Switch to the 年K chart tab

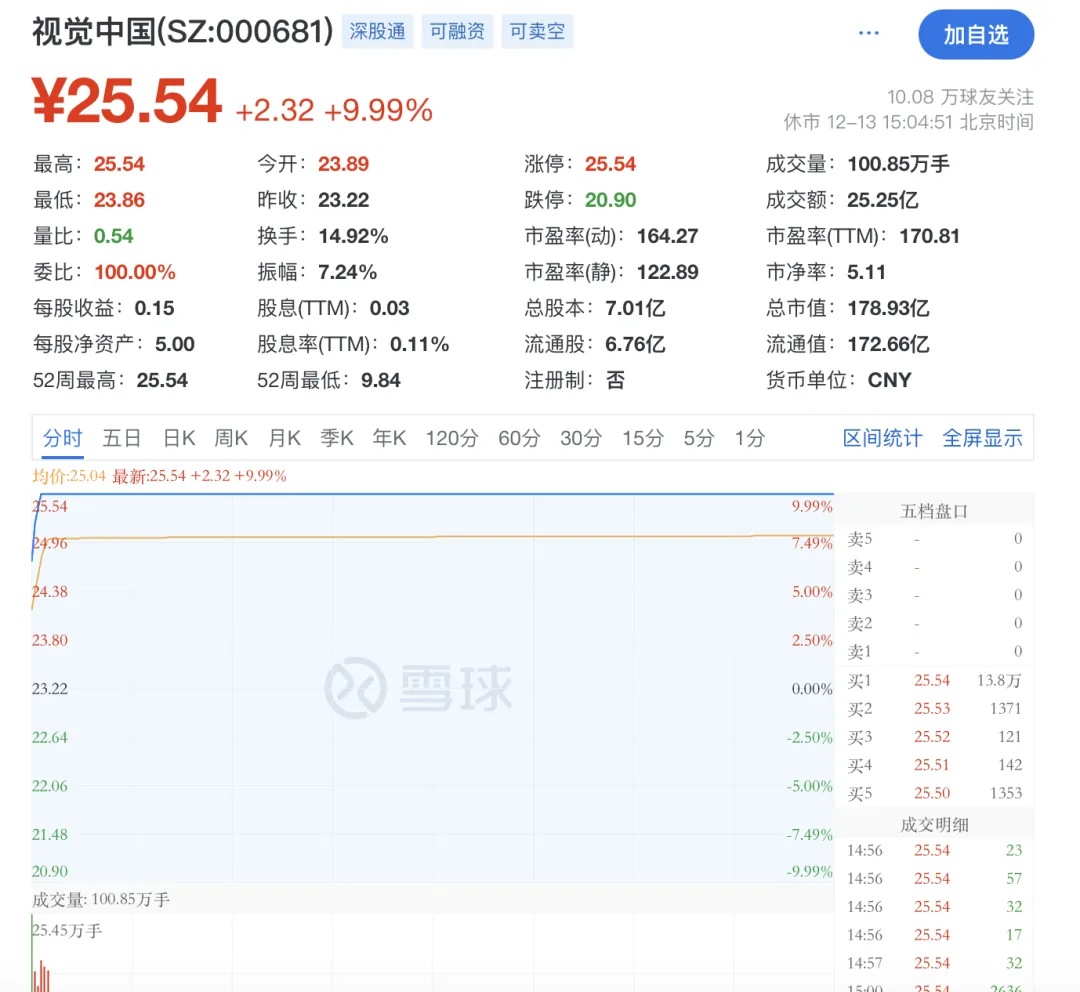[x=389, y=438]
